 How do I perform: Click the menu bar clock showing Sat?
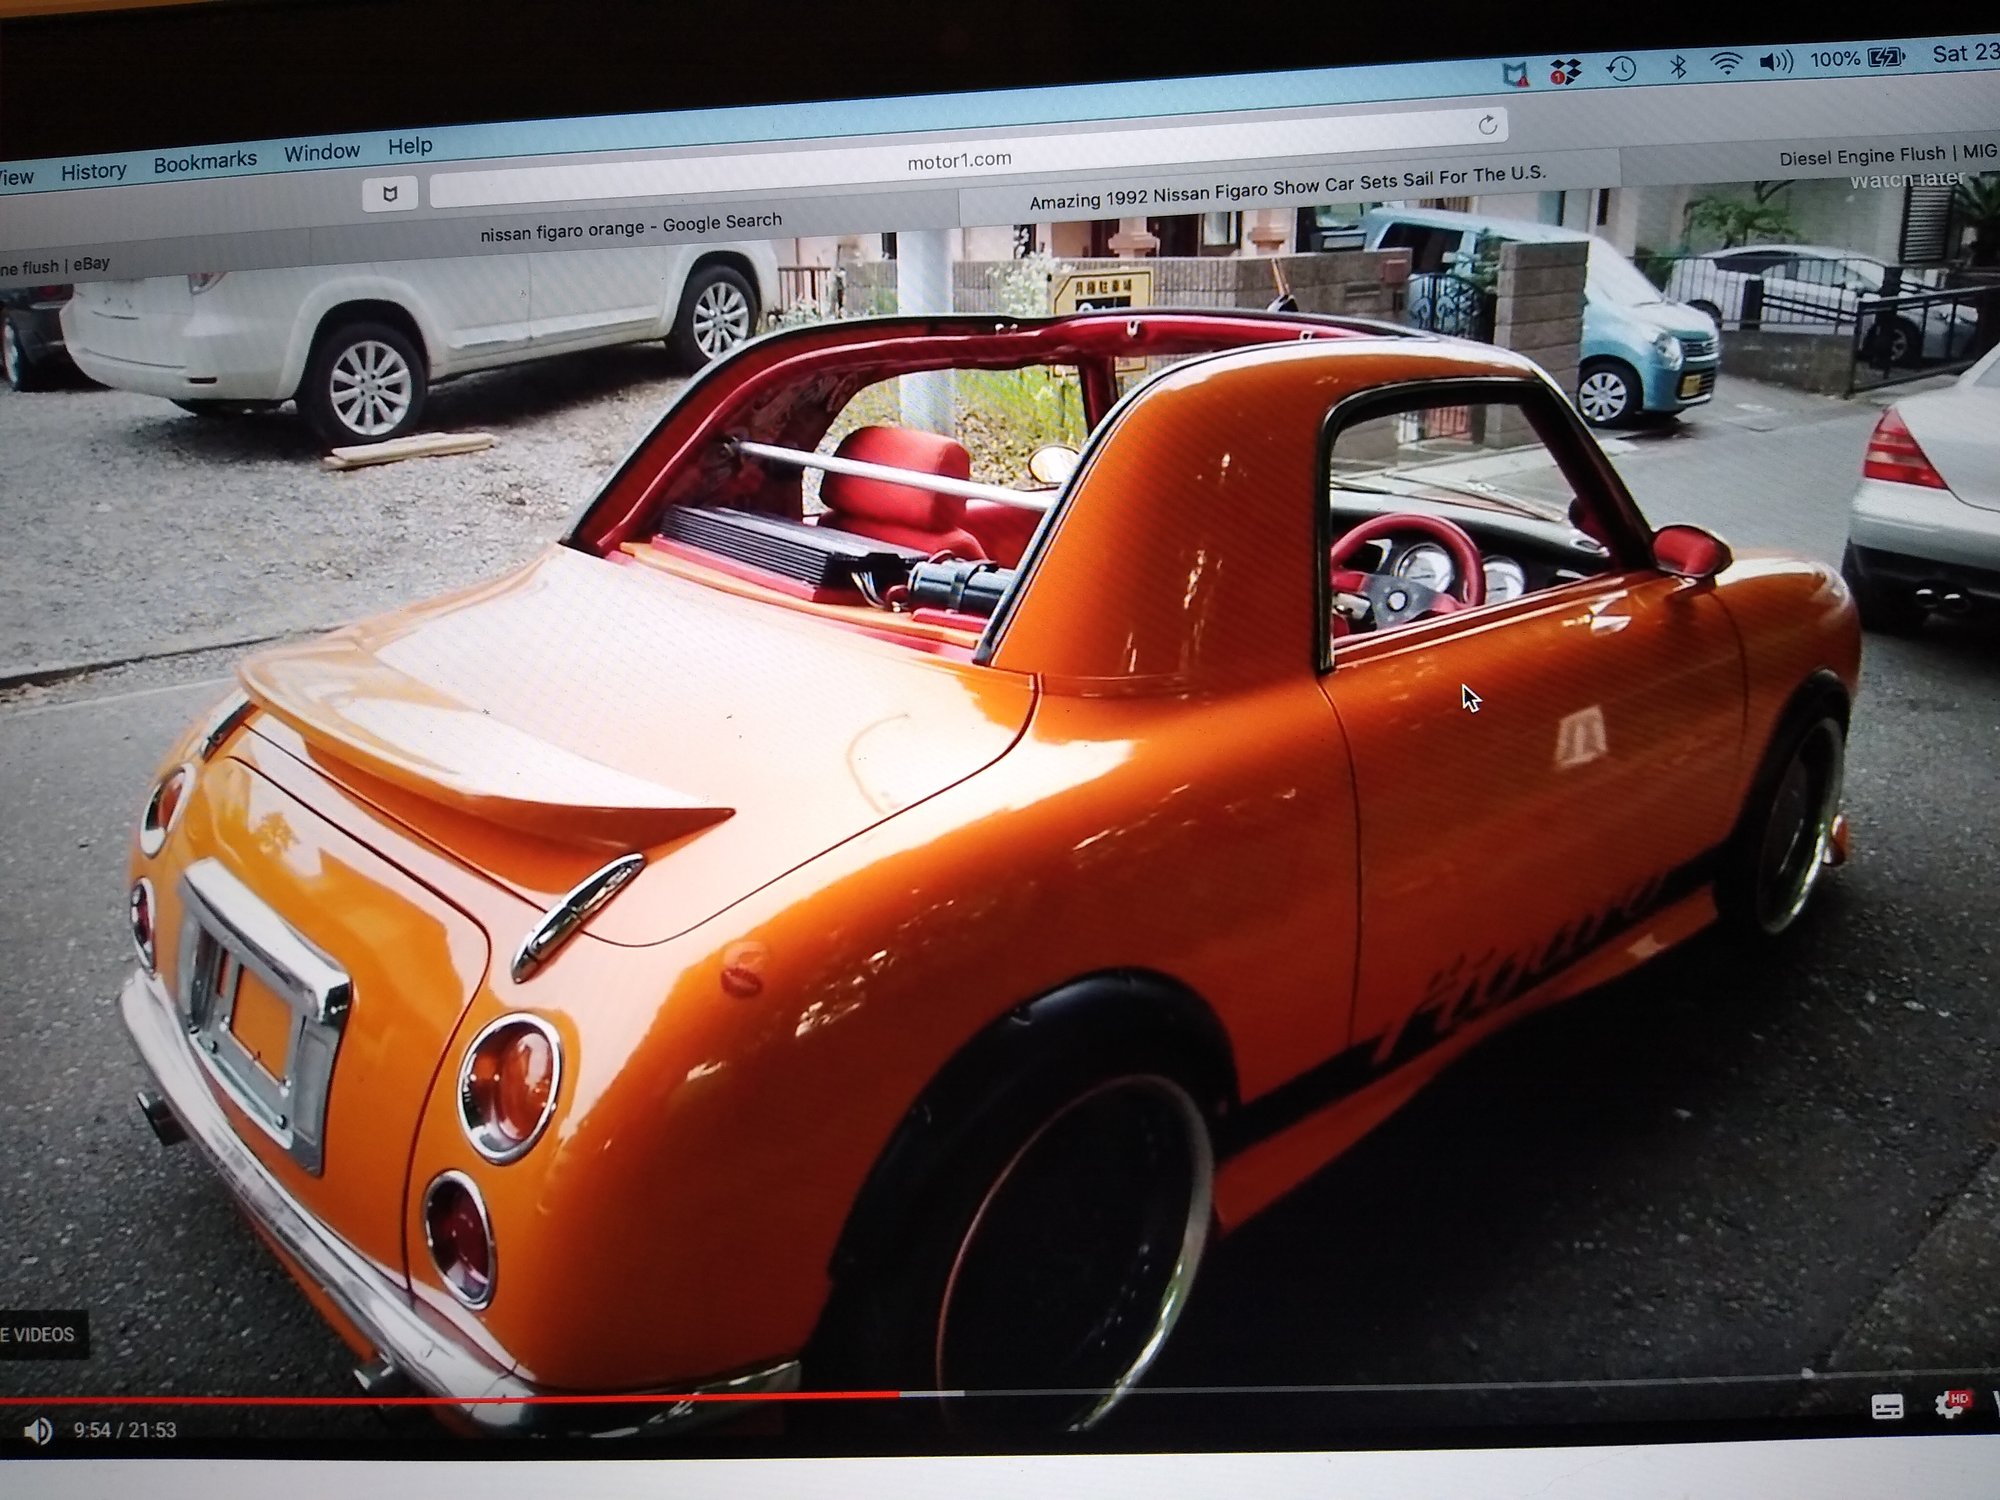[1965, 53]
